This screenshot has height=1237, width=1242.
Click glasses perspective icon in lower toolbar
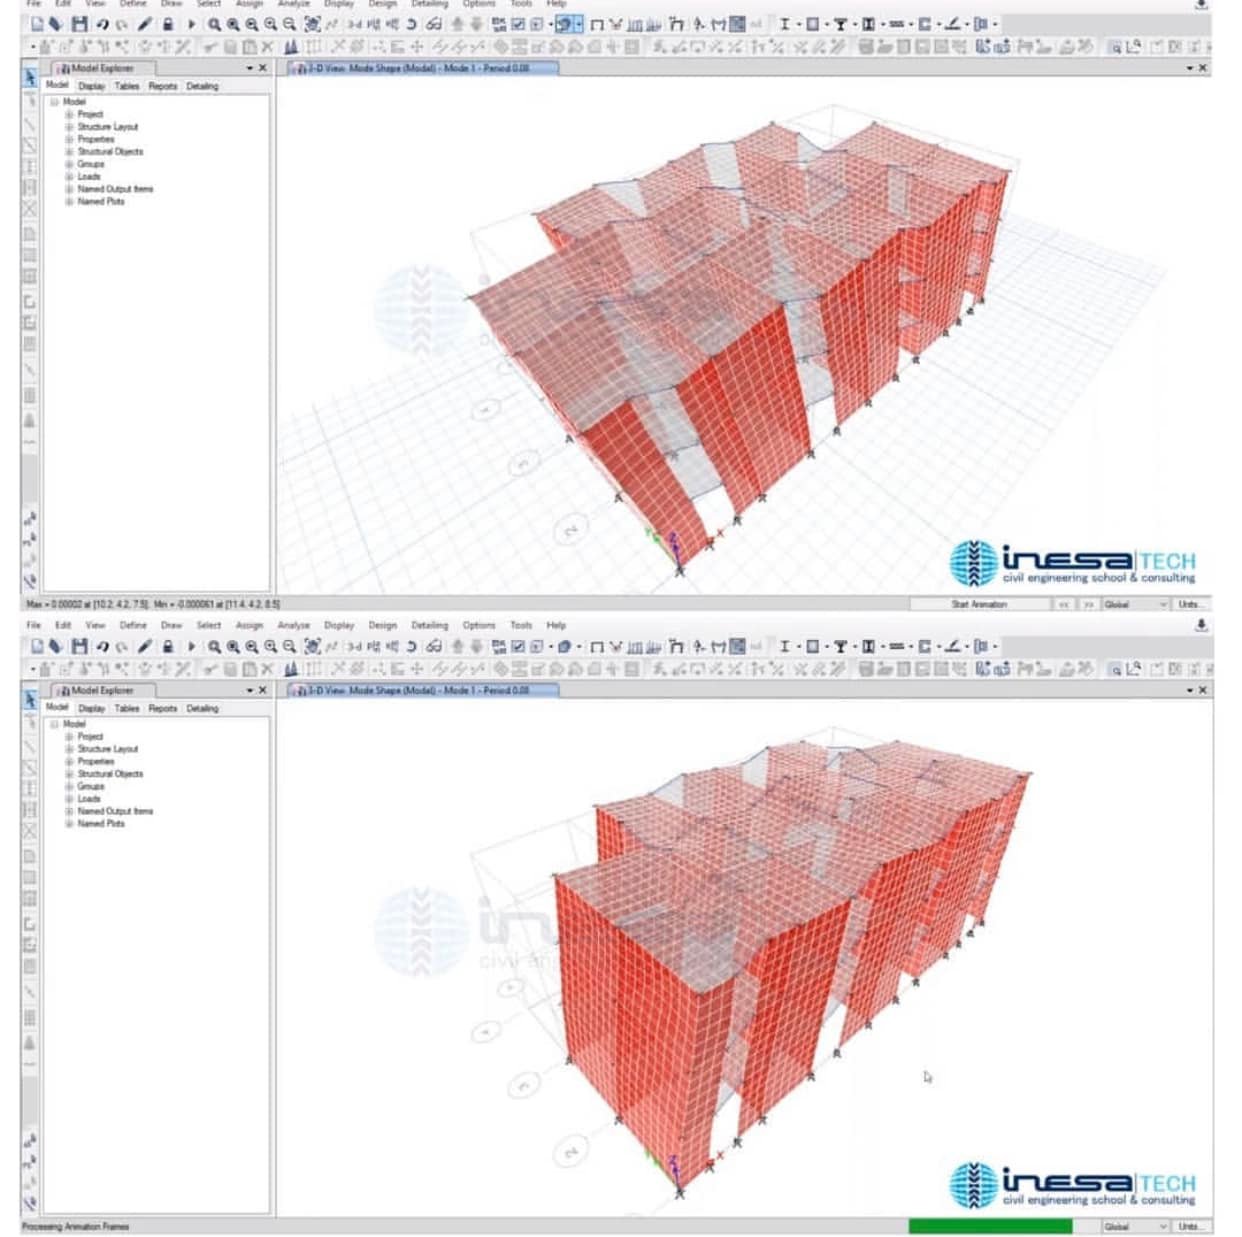(x=434, y=646)
